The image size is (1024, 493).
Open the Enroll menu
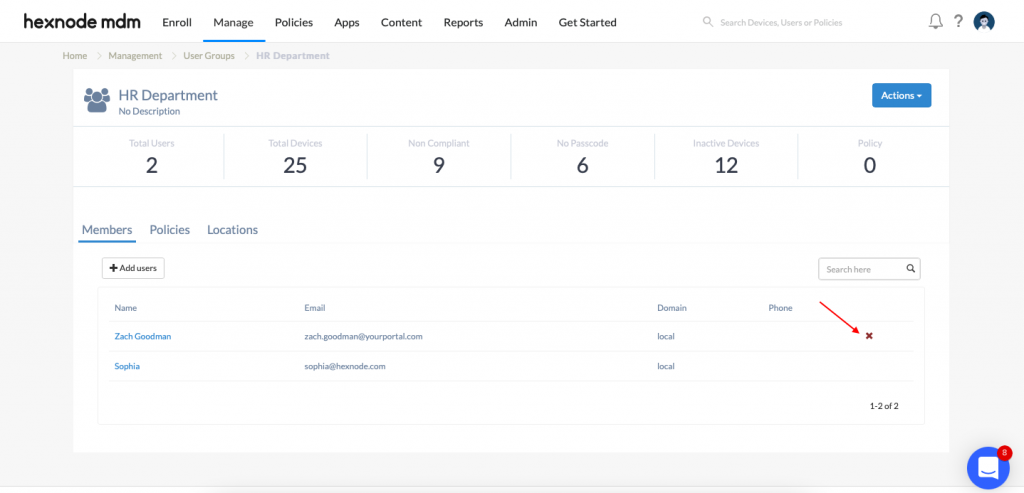[x=177, y=22]
